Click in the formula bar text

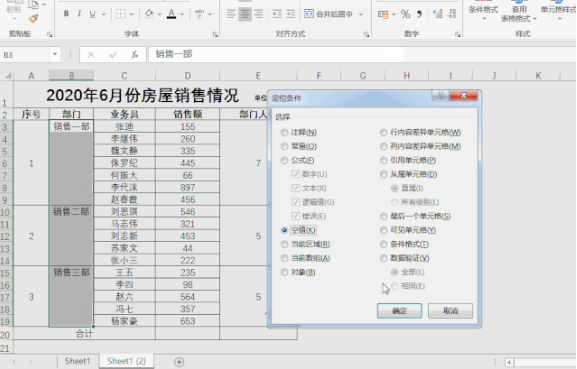click(174, 54)
